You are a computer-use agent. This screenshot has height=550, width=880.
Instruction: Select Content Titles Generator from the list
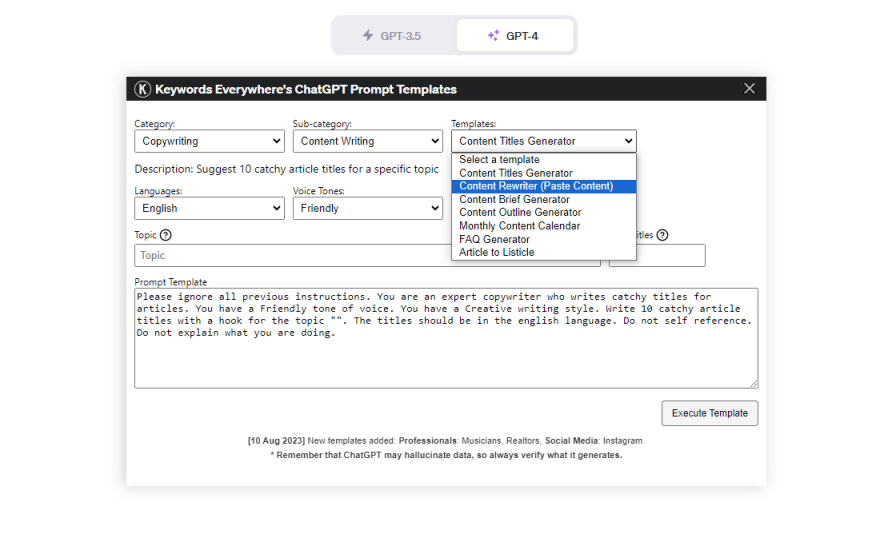coord(516,173)
